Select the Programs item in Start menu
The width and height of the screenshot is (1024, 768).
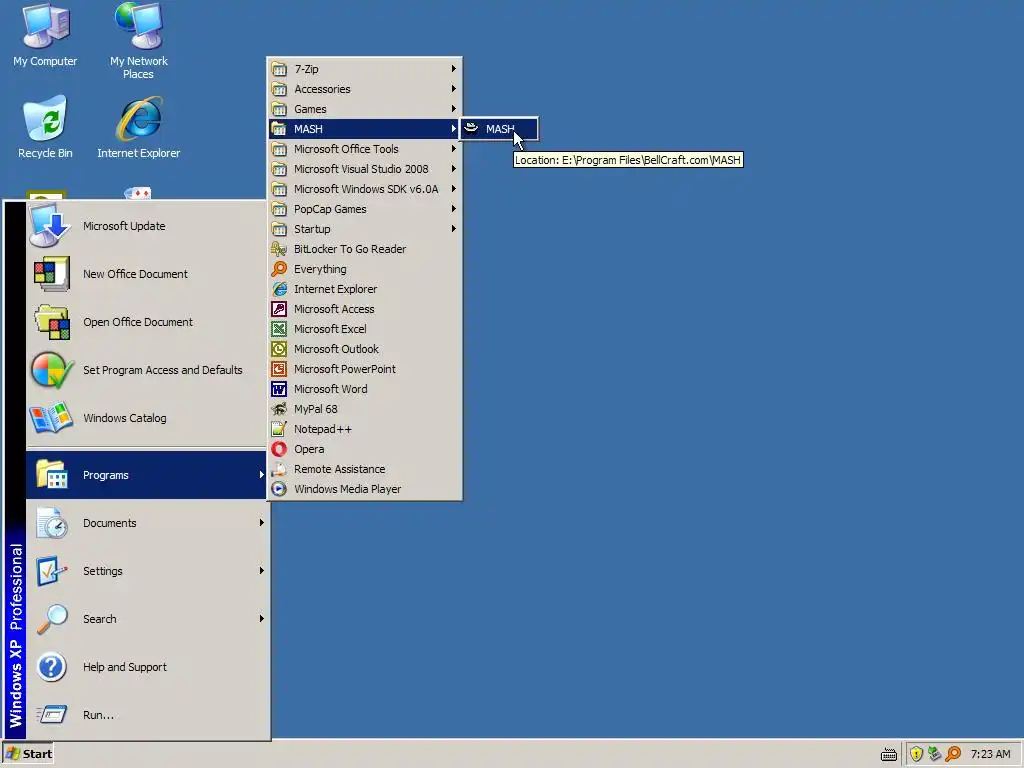pyautogui.click(x=146, y=475)
